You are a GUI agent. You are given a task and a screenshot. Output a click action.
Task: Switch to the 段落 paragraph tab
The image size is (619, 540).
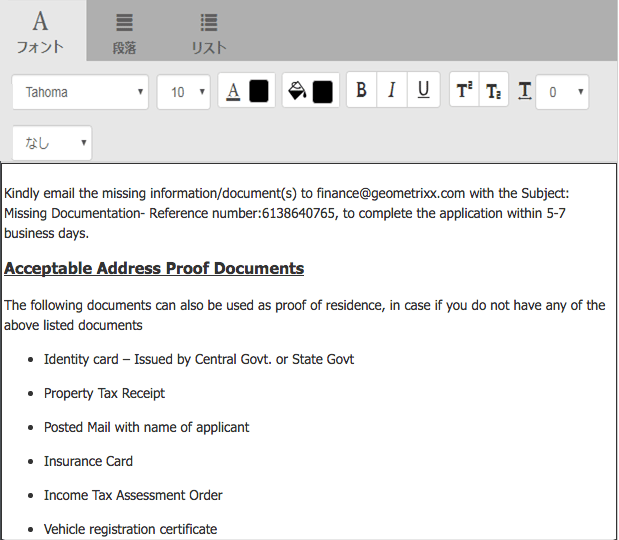point(124,33)
